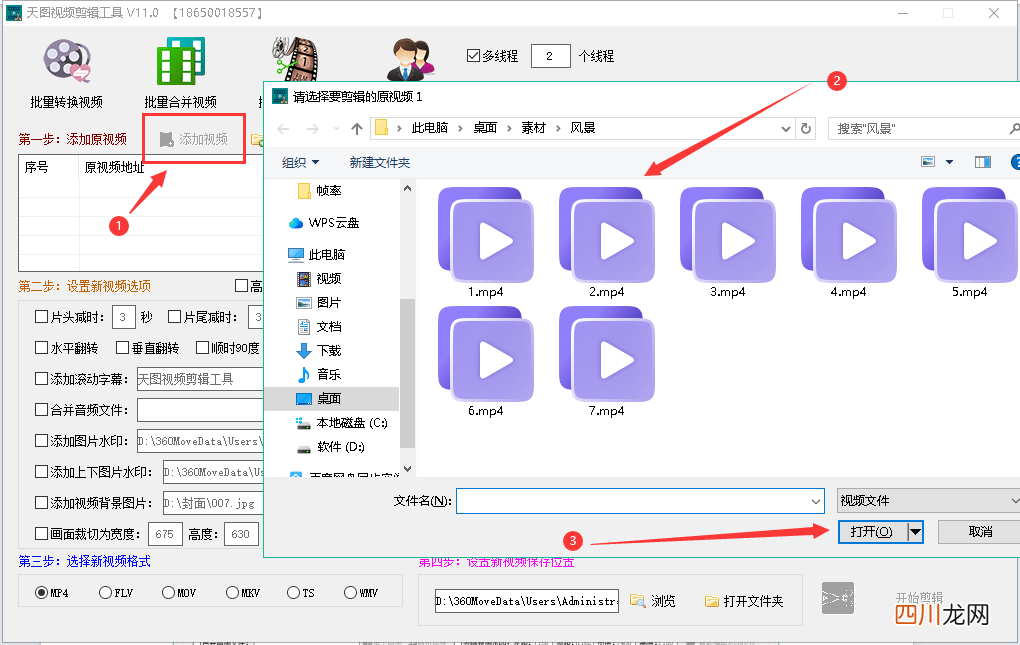
Task: Expand the 文件名 combo box dropdown
Action: pyautogui.click(x=816, y=501)
